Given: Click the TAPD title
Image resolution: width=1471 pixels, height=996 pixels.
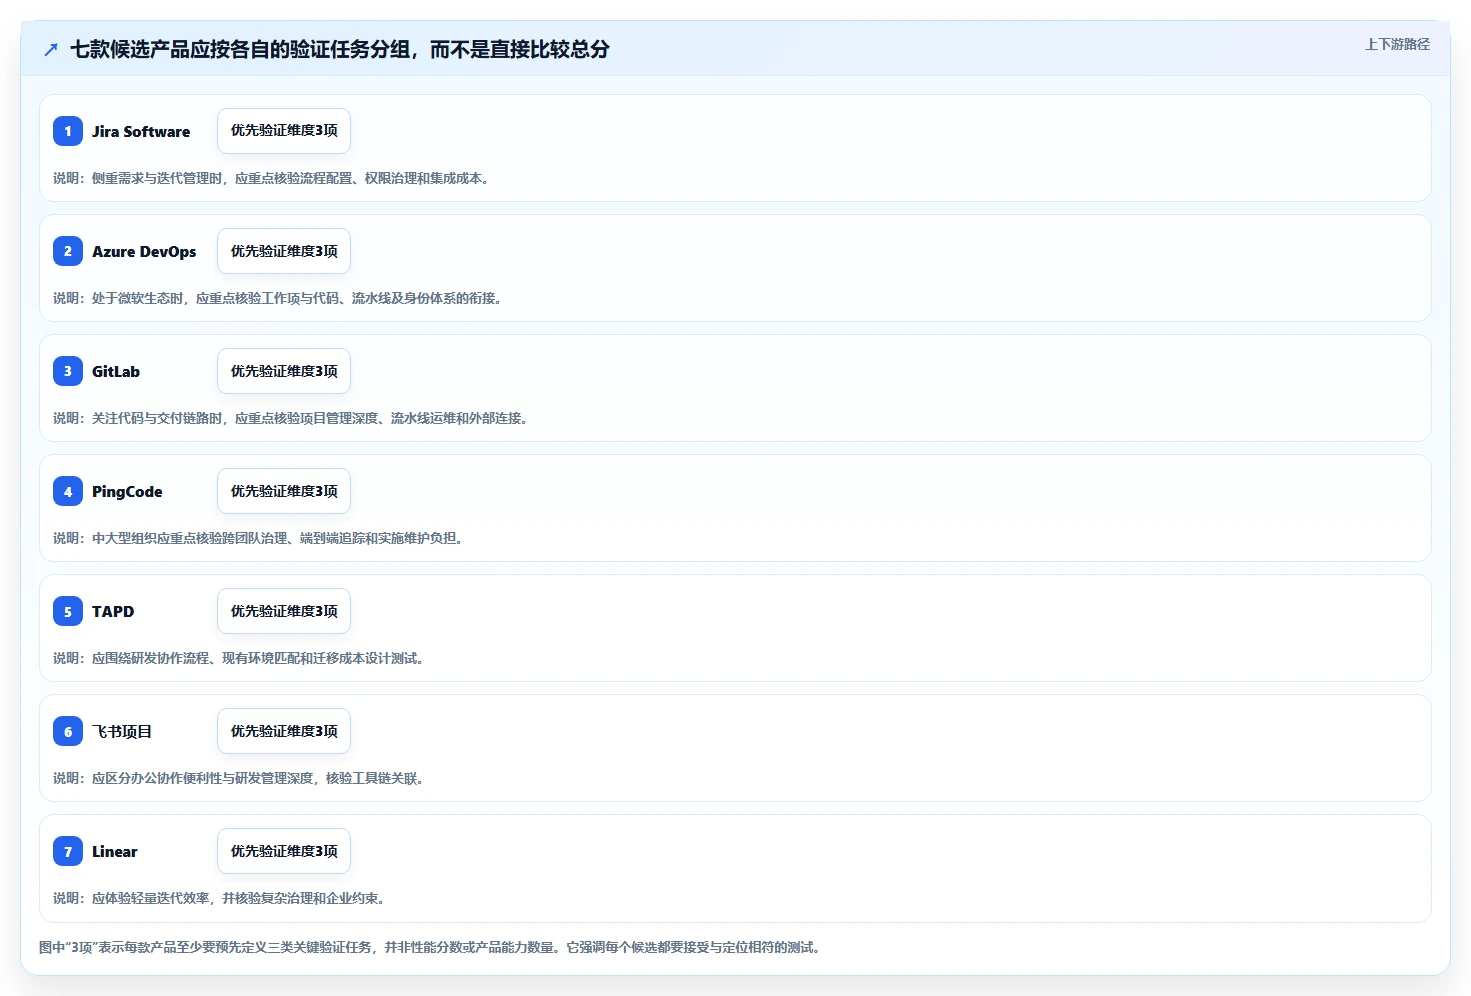Looking at the screenshot, I should point(113,611).
